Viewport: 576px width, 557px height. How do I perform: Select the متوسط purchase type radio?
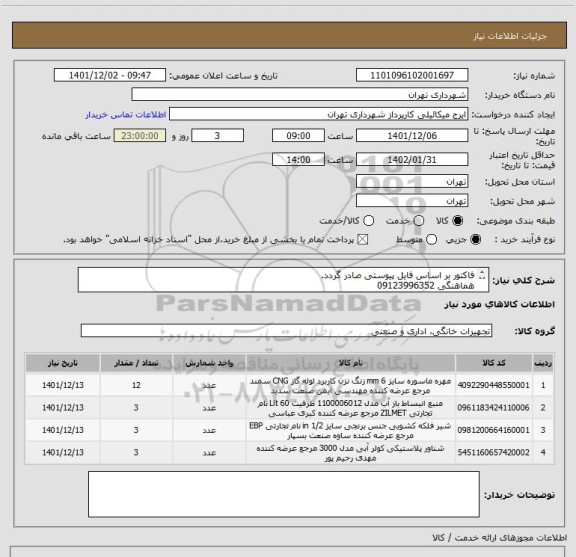431,240
